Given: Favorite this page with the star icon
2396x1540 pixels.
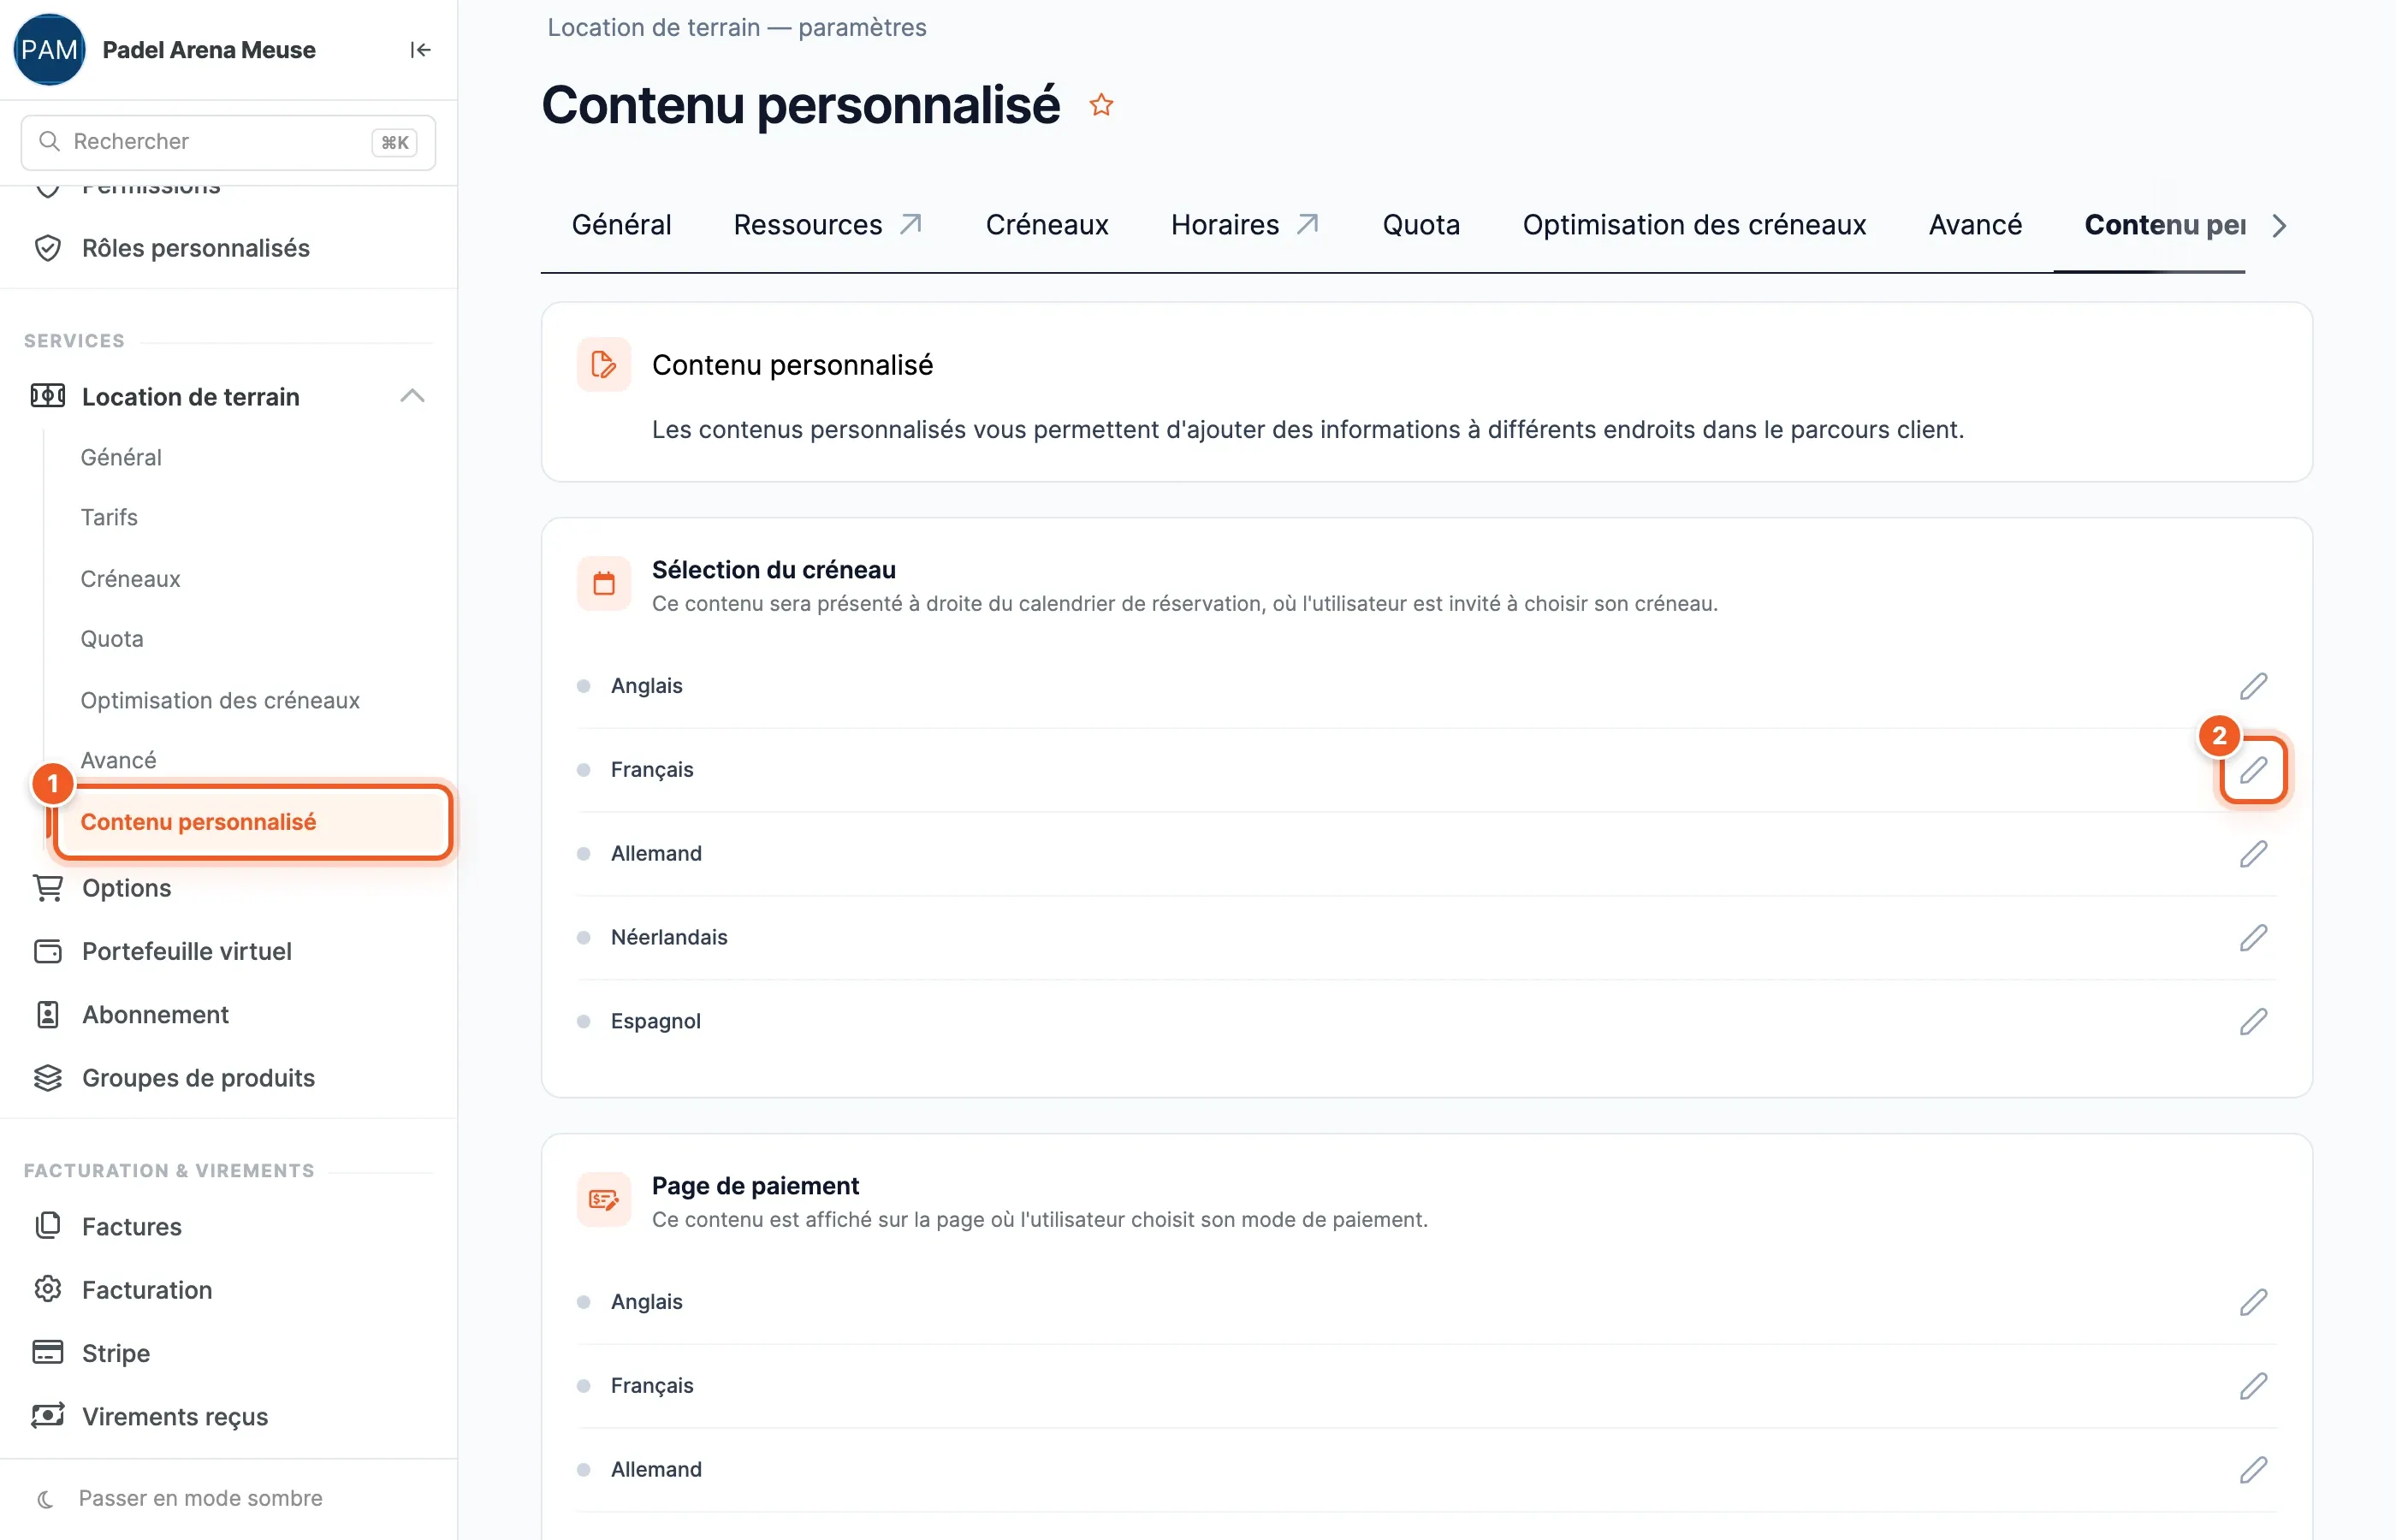Looking at the screenshot, I should tap(1101, 105).
